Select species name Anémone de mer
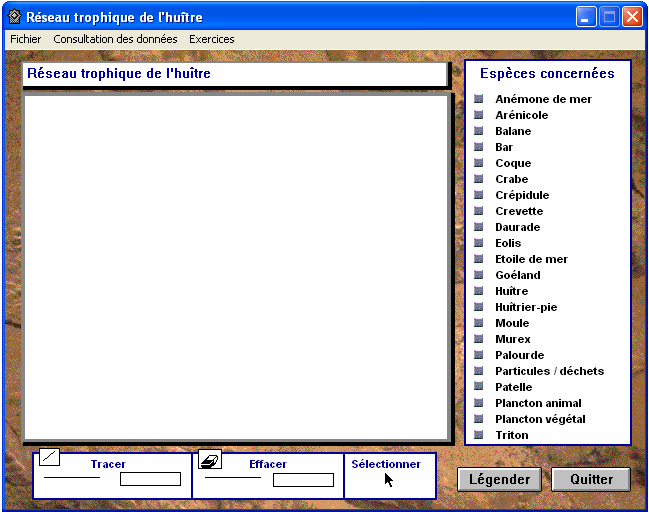 click(x=543, y=99)
